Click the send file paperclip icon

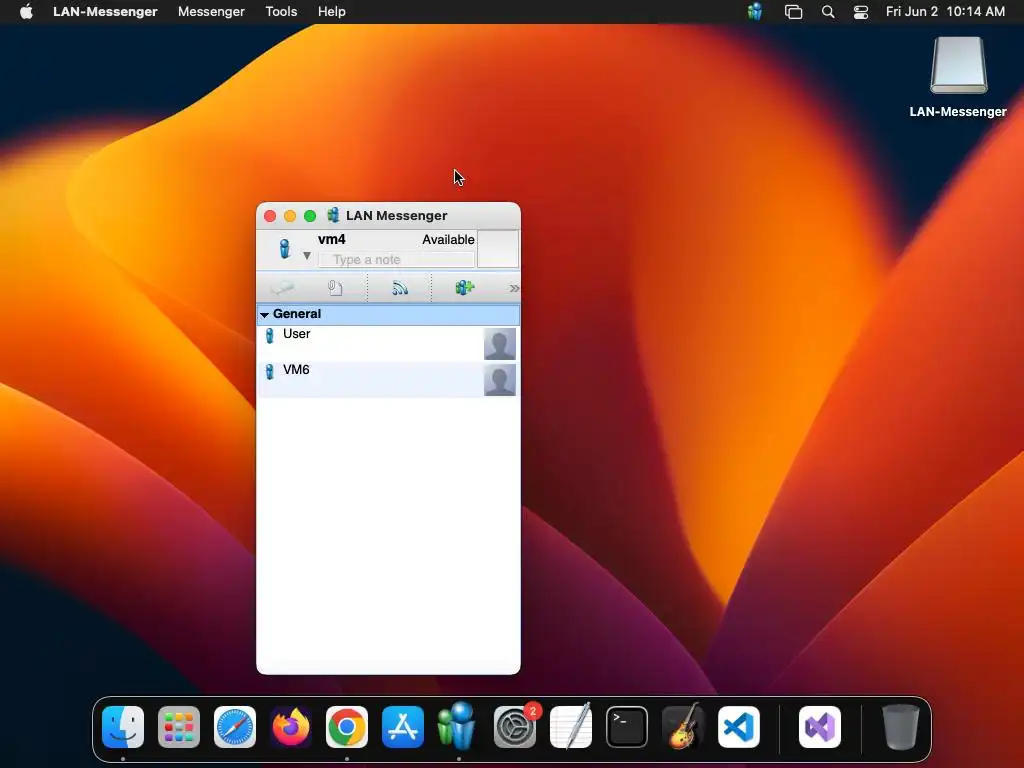pos(335,288)
